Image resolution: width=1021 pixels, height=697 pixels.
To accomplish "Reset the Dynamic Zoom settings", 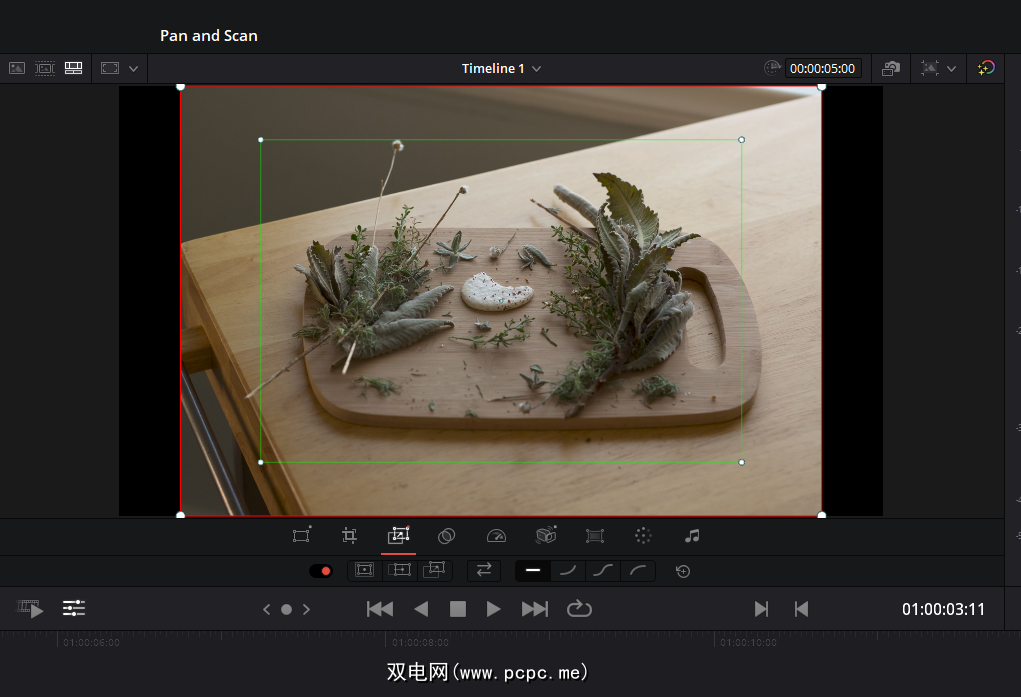I will click(x=683, y=571).
